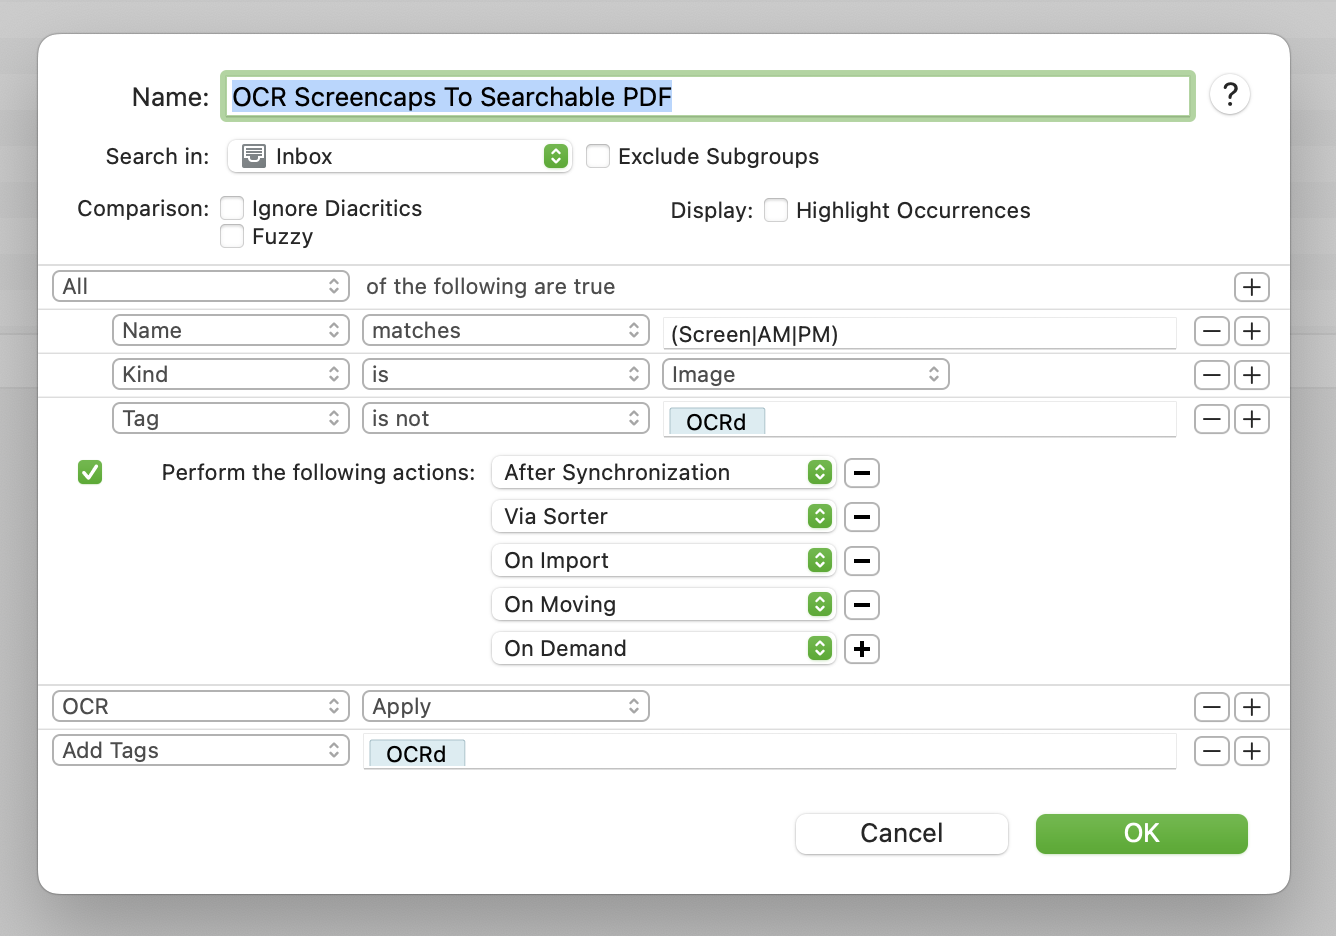Change the matches operator dropdown
This screenshot has height=936, width=1336.
(506, 331)
